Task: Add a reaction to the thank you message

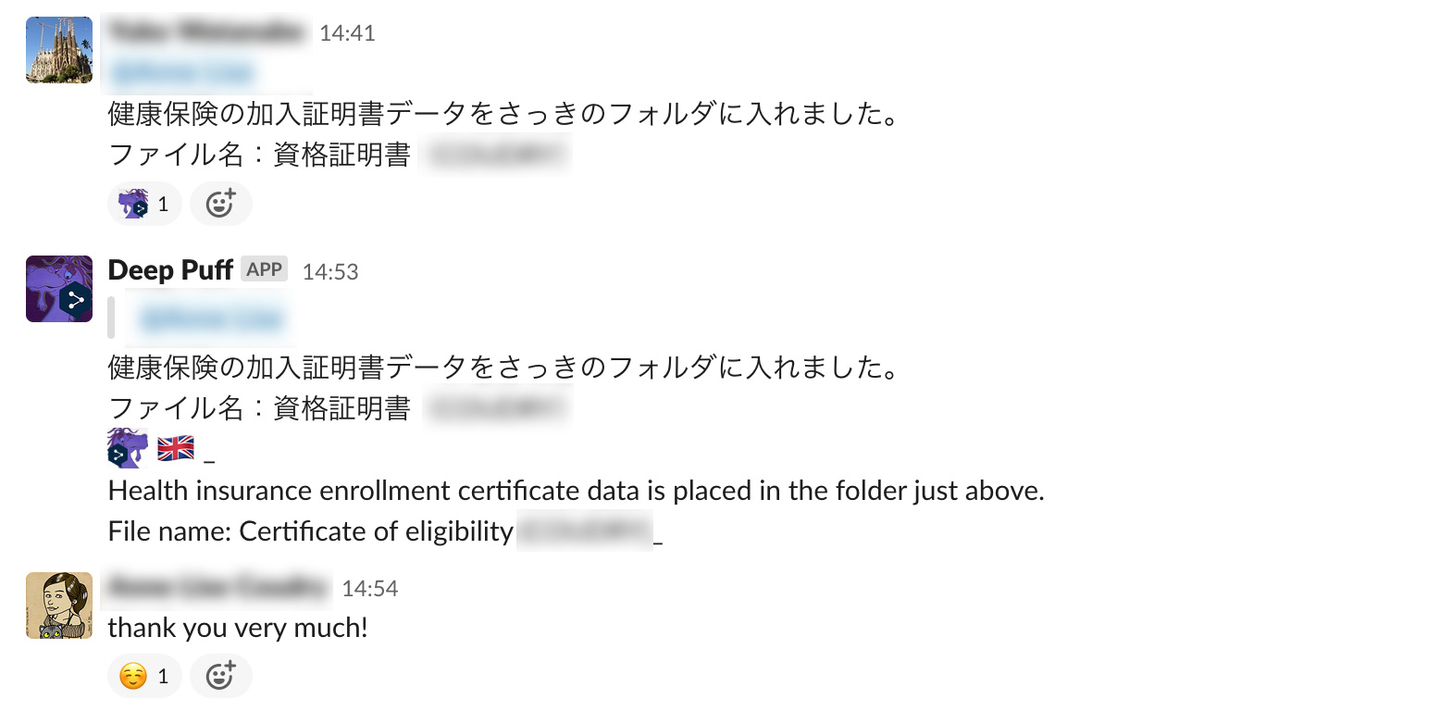Action: click(220, 676)
